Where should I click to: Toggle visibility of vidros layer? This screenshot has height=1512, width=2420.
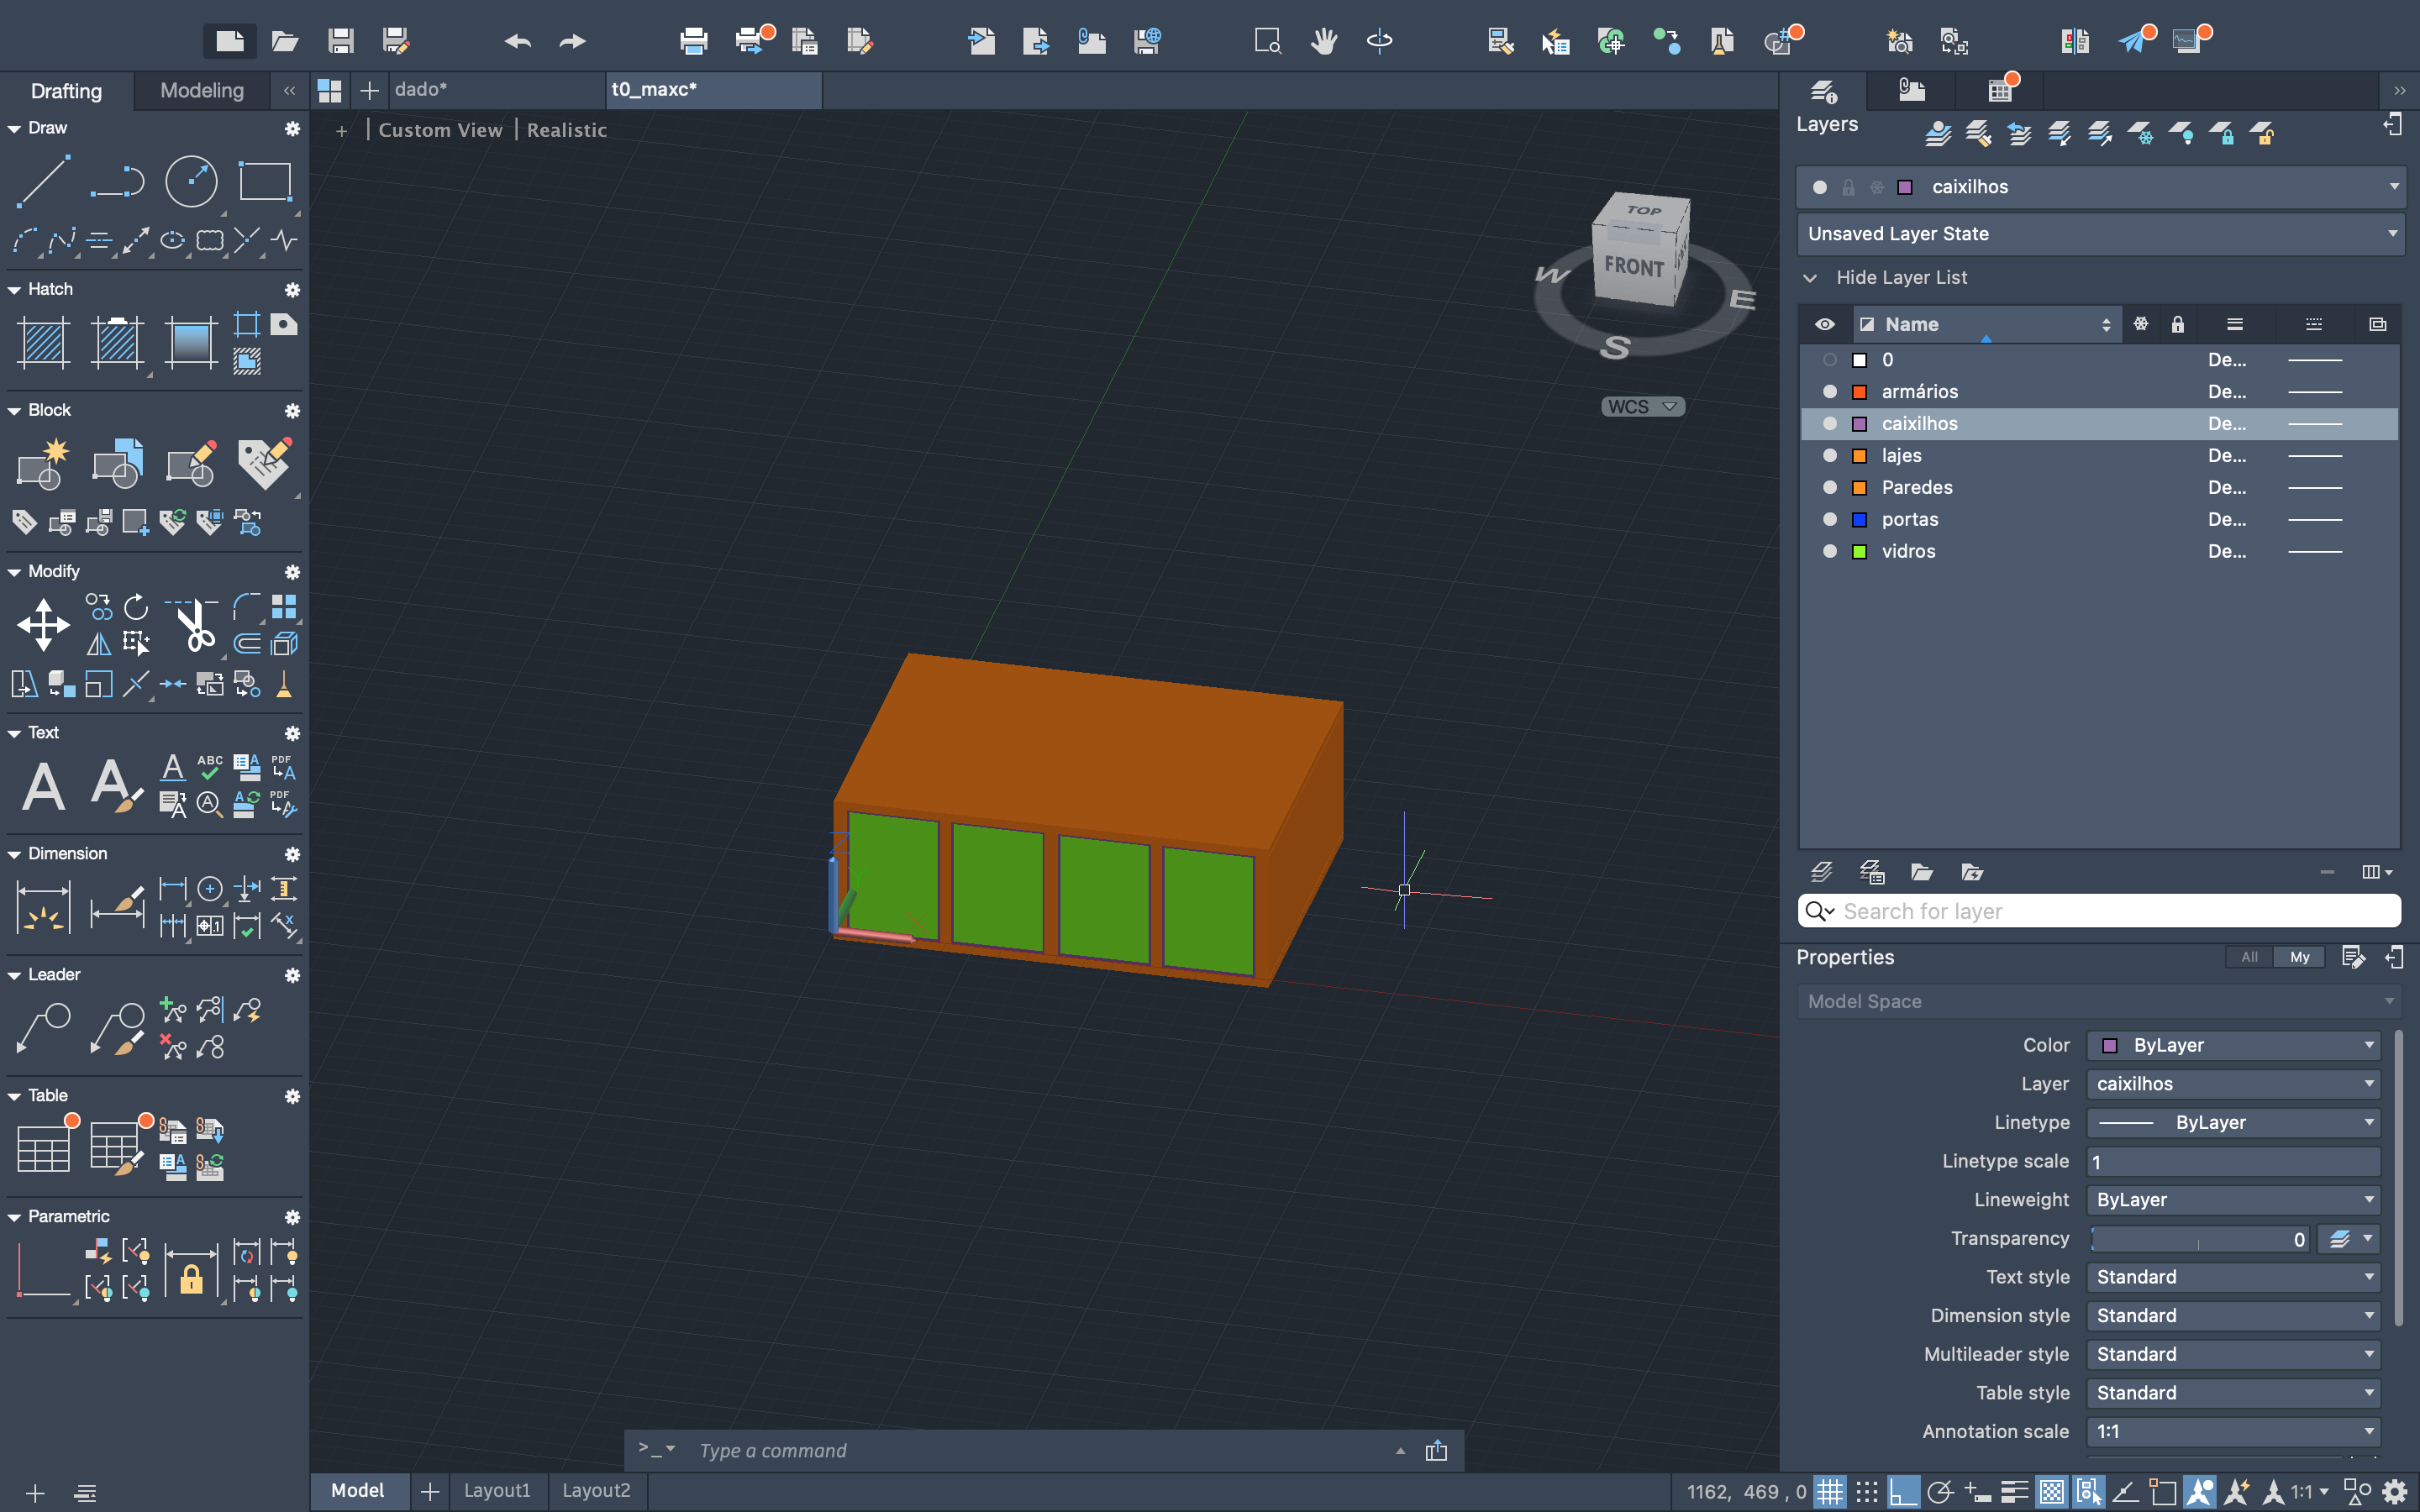point(1829,551)
